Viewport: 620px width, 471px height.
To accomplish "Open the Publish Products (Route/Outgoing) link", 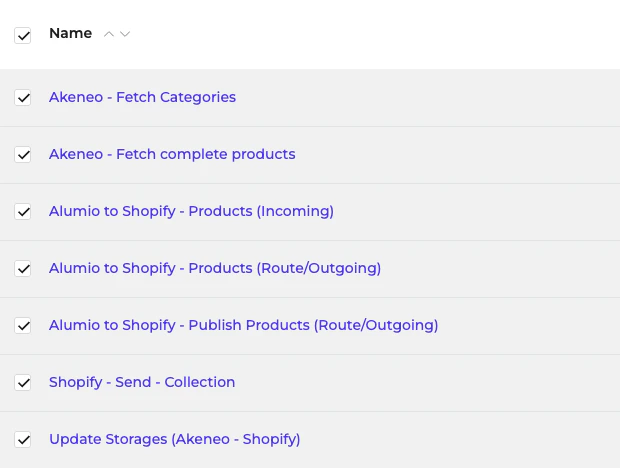I will [x=243, y=326].
